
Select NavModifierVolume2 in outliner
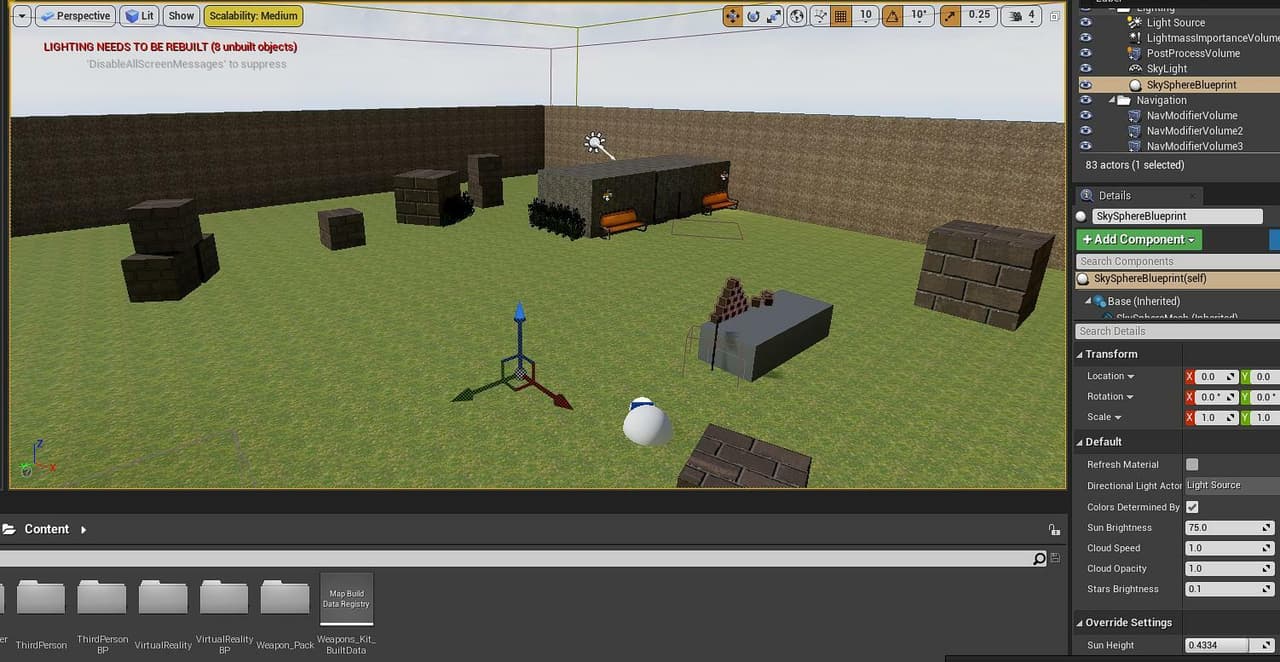[1194, 131]
